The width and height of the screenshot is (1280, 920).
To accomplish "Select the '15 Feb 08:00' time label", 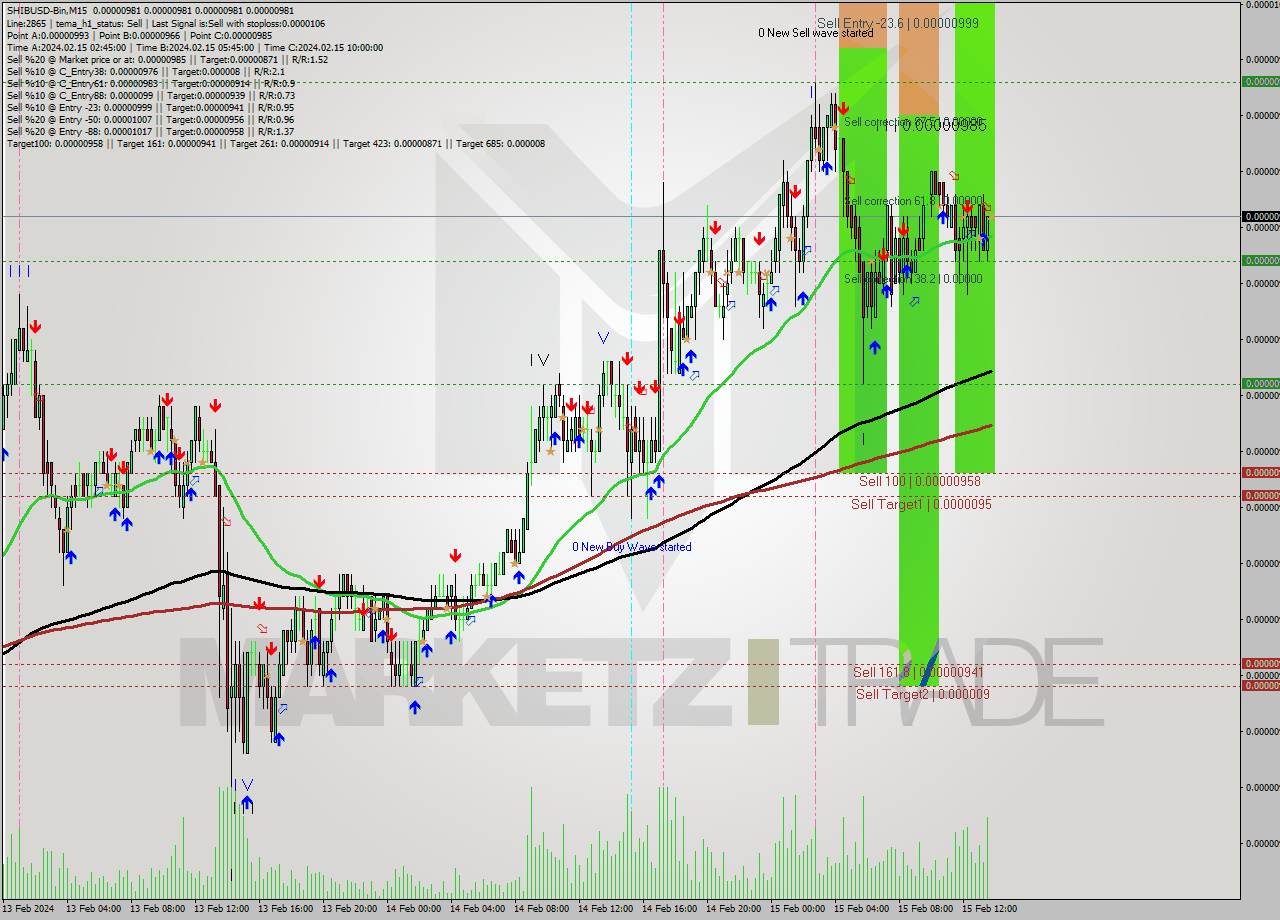I will tap(925, 909).
